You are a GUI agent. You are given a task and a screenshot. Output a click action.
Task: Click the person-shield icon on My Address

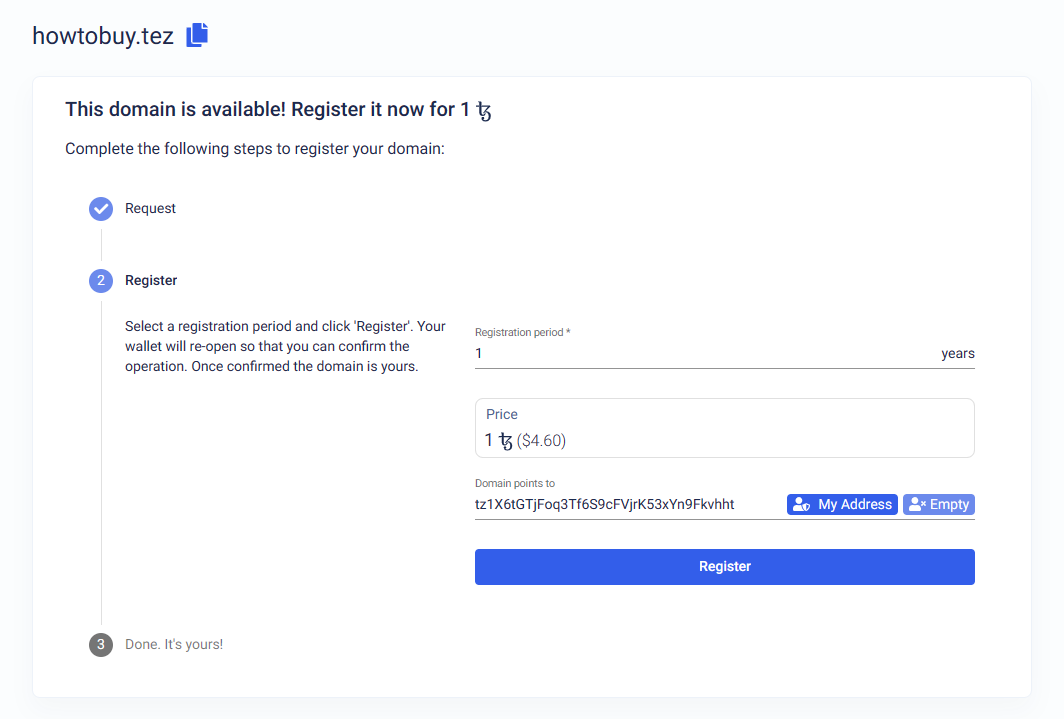(x=800, y=505)
